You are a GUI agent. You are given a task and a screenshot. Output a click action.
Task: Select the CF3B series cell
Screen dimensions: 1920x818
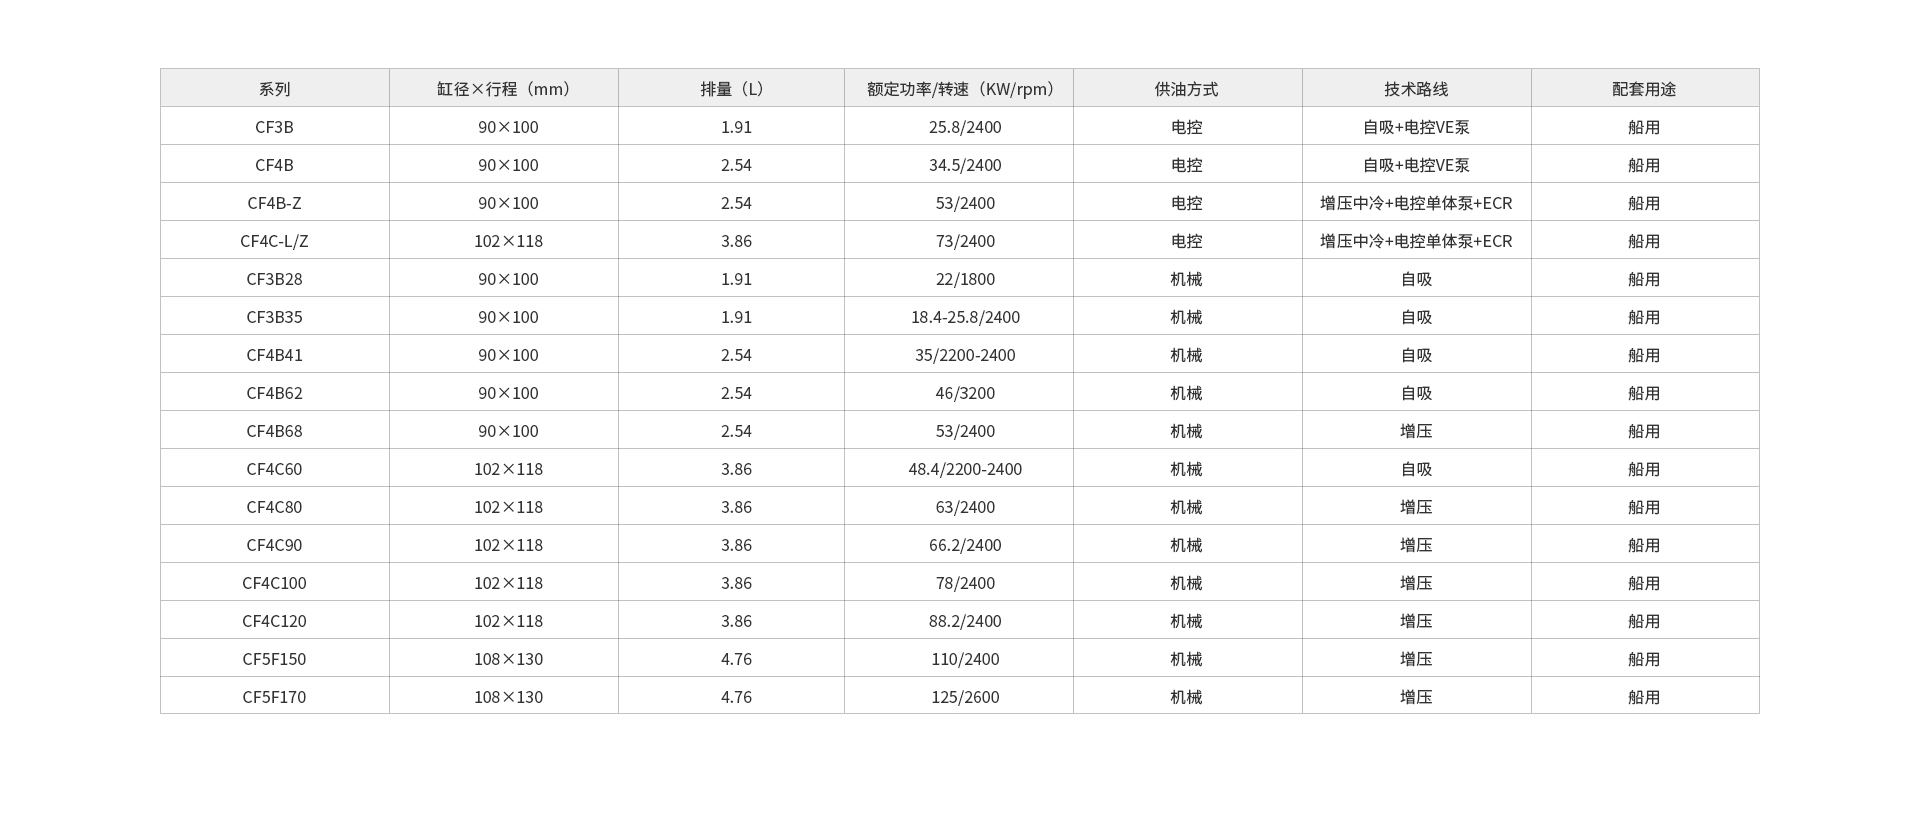(x=274, y=127)
